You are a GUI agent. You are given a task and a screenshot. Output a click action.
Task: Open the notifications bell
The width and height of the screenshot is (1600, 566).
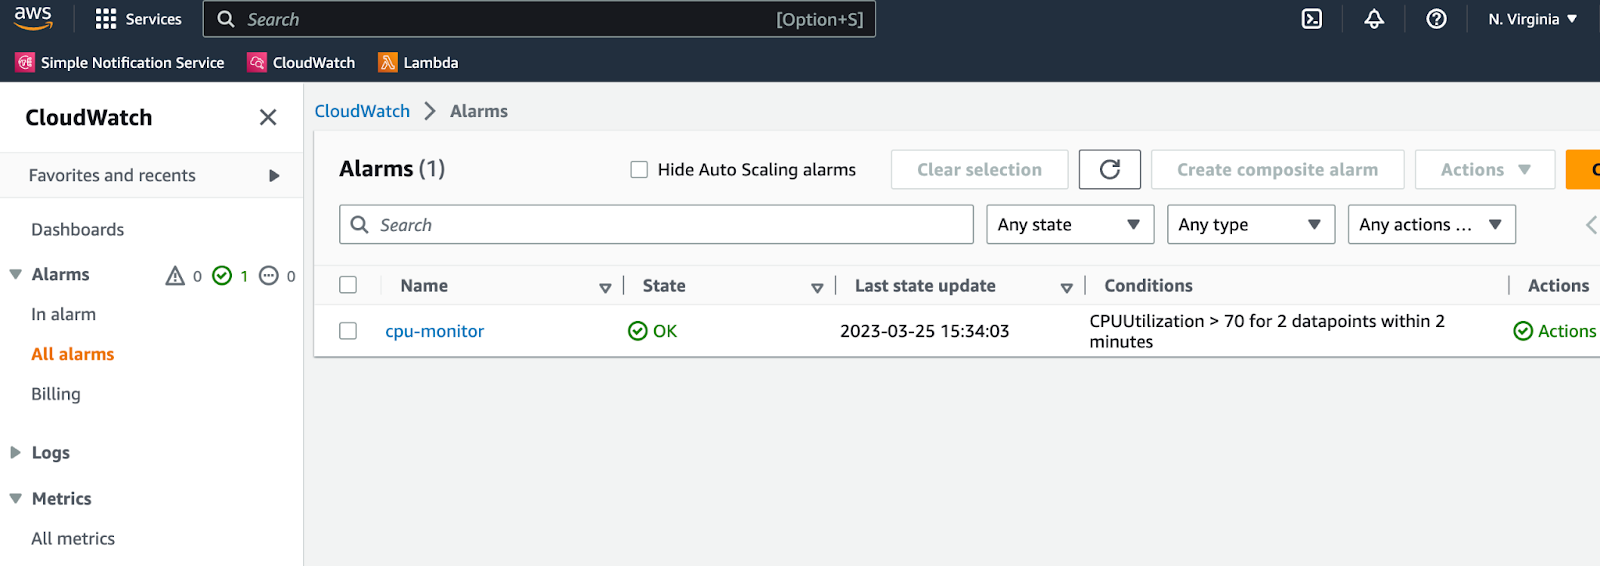[x=1374, y=19]
